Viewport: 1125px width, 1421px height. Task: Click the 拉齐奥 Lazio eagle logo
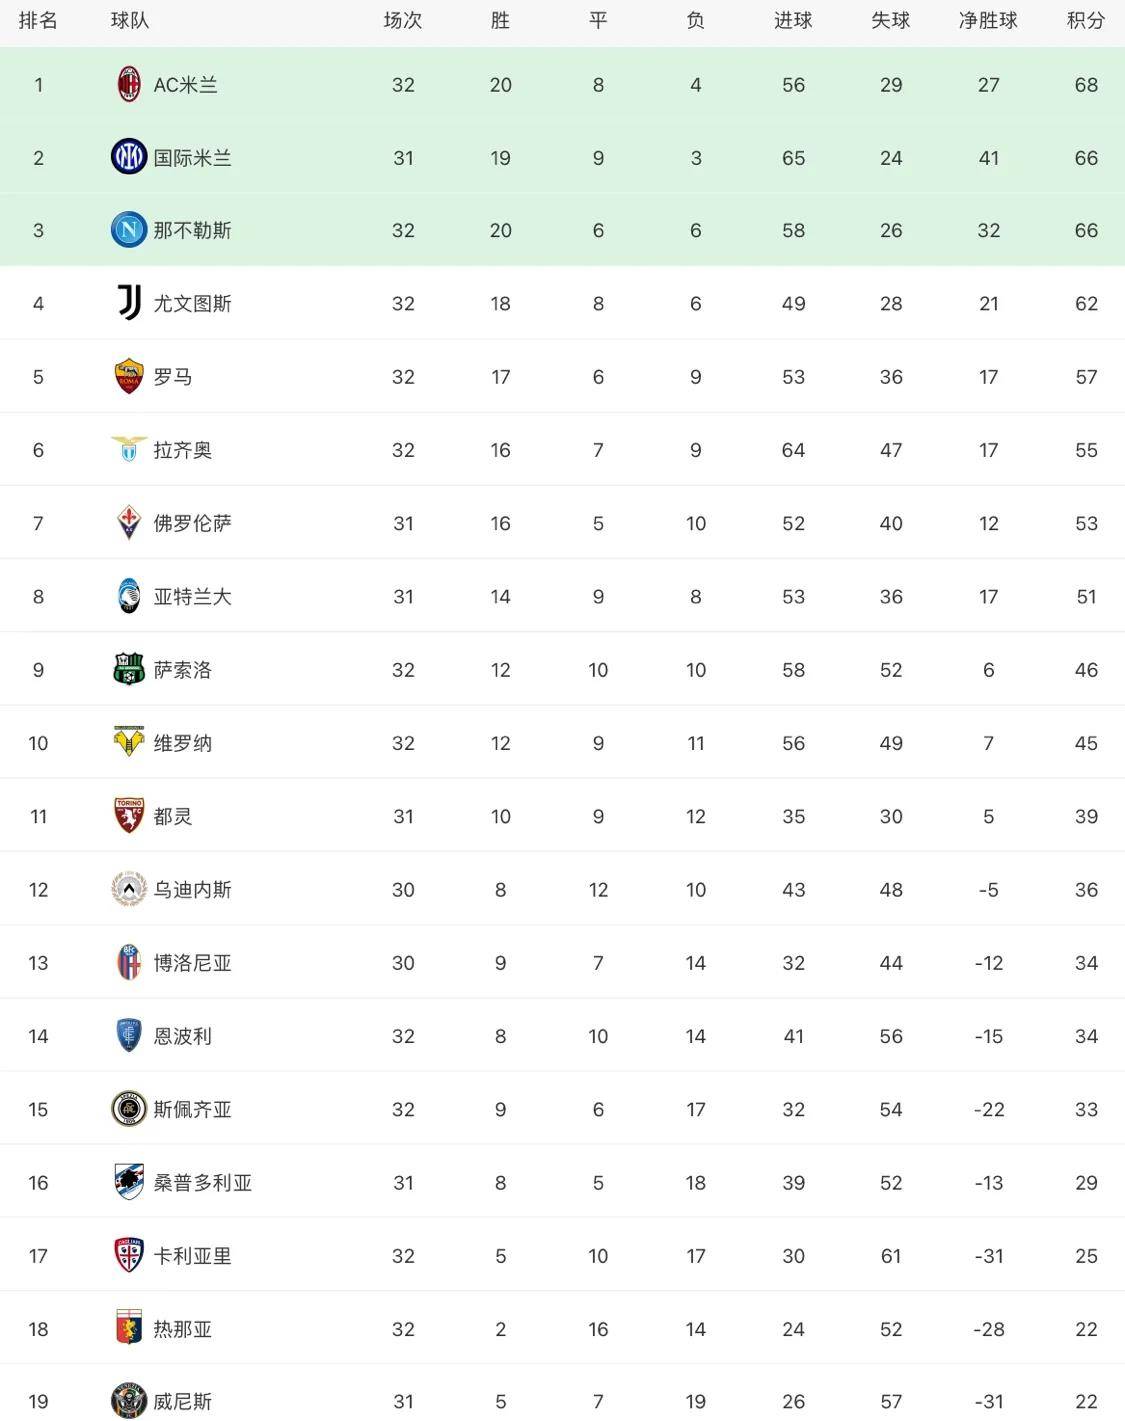point(129,450)
